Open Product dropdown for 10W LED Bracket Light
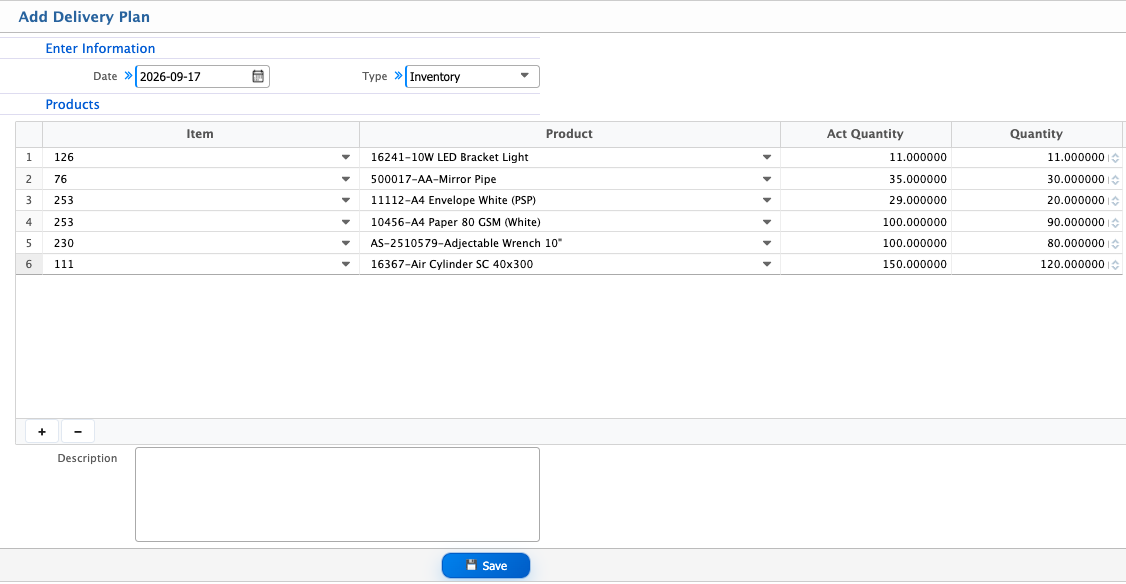The width and height of the screenshot is (1126, 584). [x=766, y=157]
